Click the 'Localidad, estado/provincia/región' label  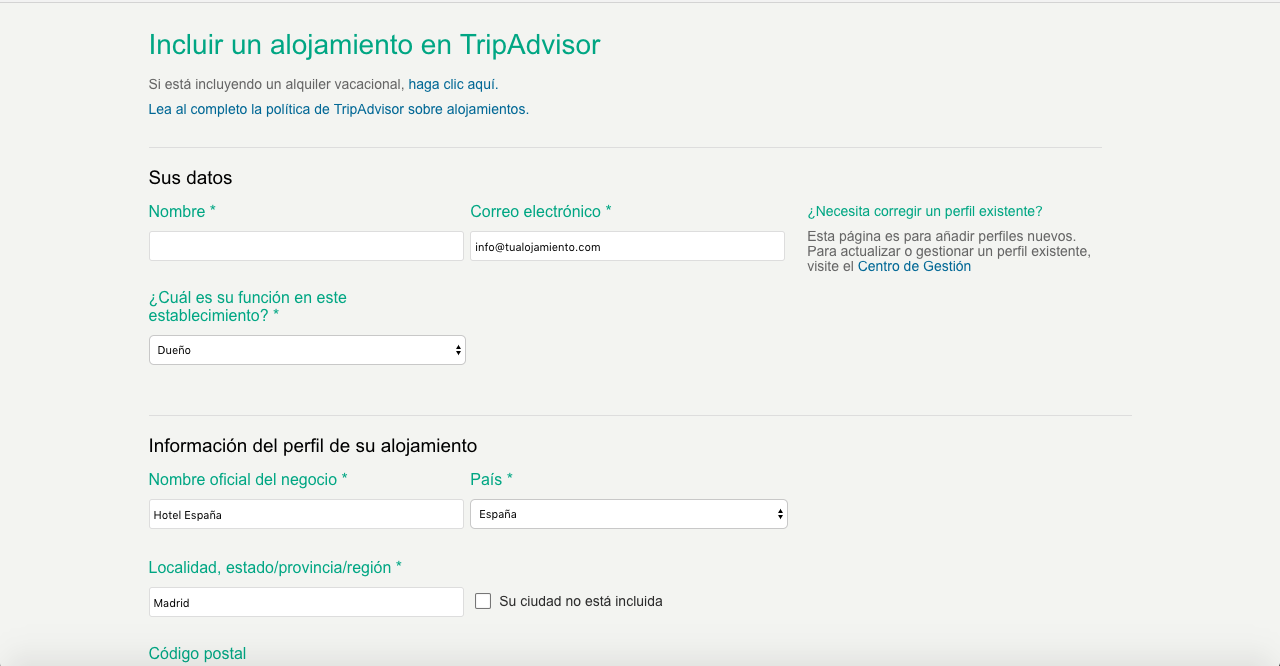(275, 567)
